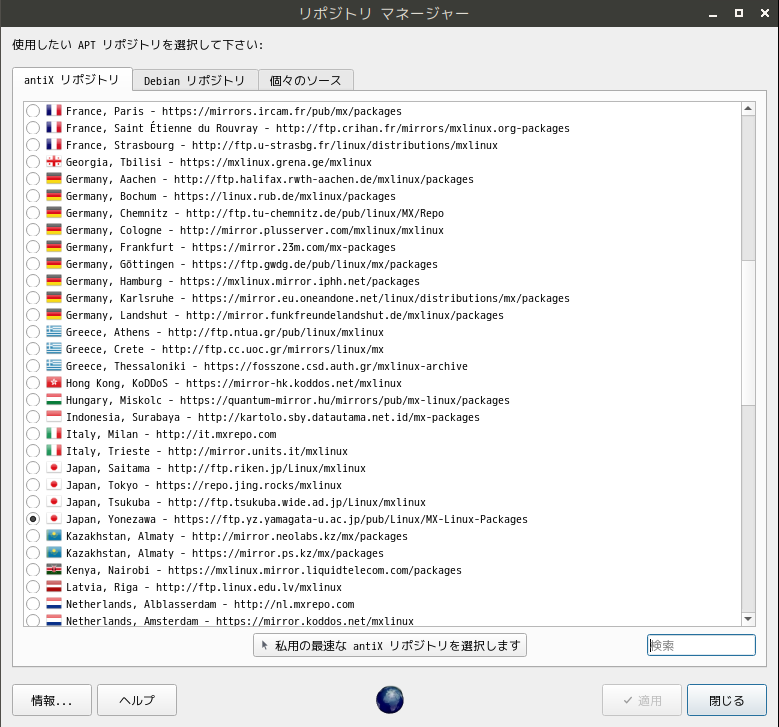Click the Georgia flag beside Tbilisi
Image resolution: width=779 pixels, height=727 pixels.
tap(54, 162)
